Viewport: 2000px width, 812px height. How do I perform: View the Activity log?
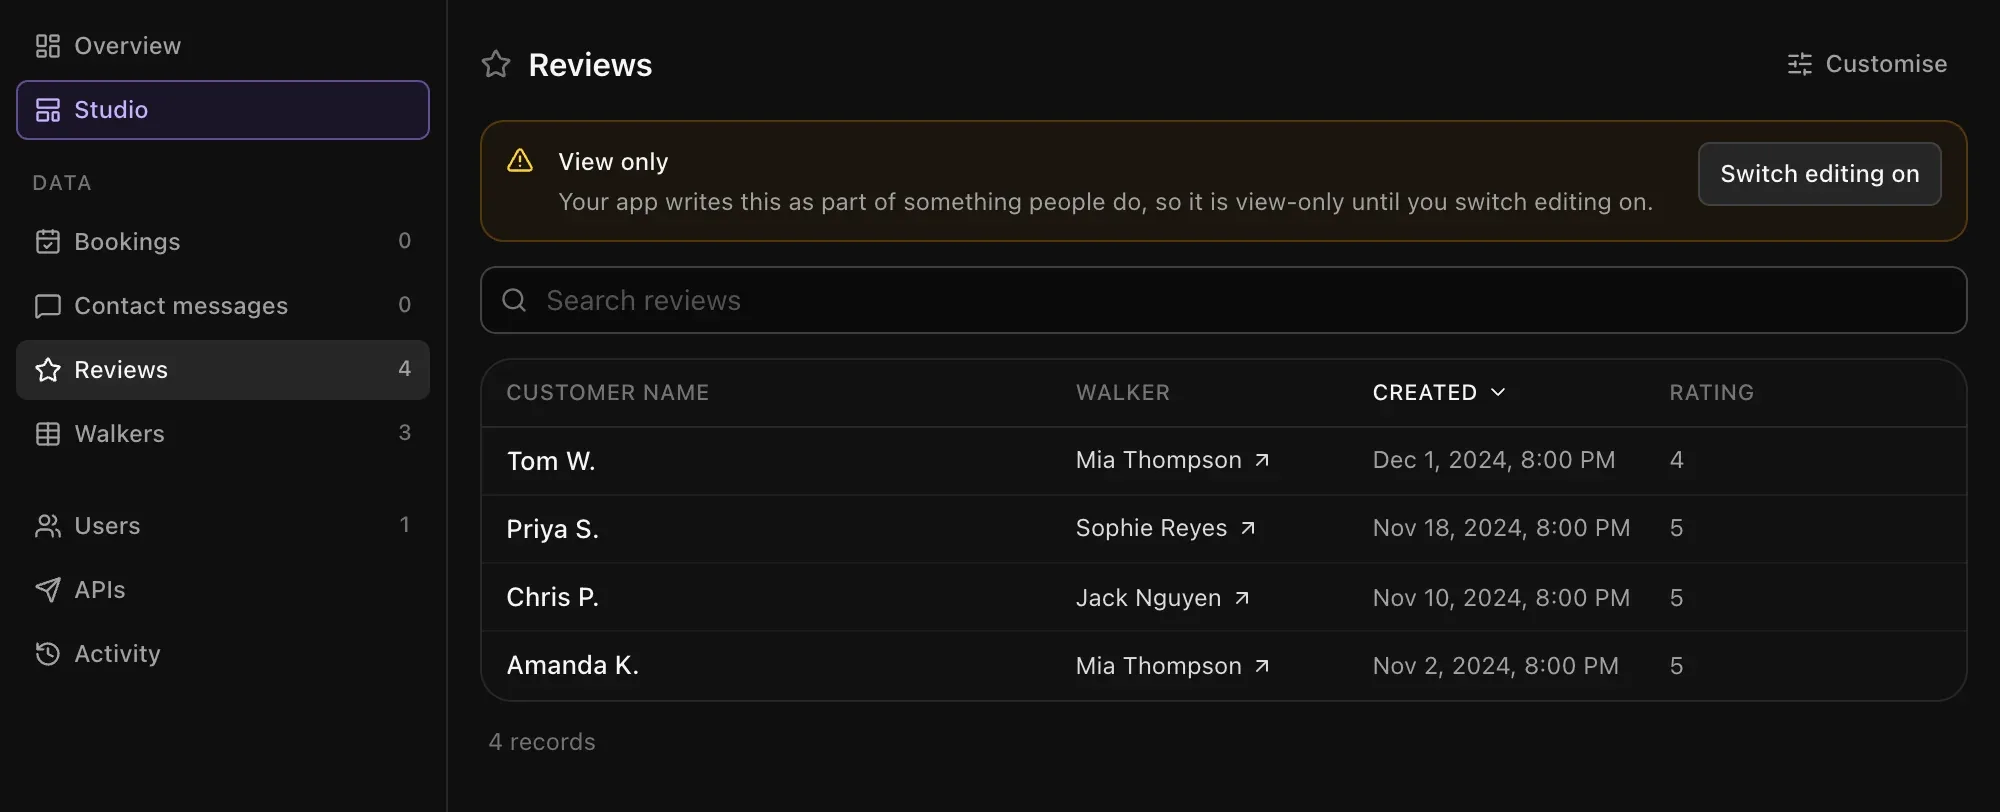click(x=223, y=654)
